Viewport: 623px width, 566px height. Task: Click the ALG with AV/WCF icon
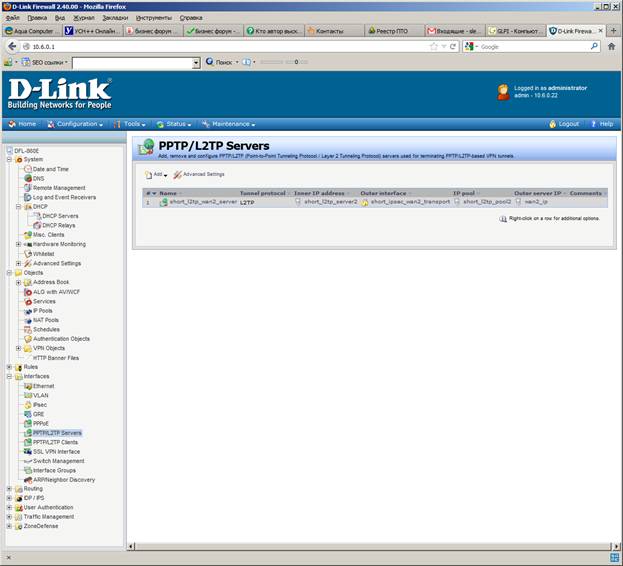(x=28, y=292)
